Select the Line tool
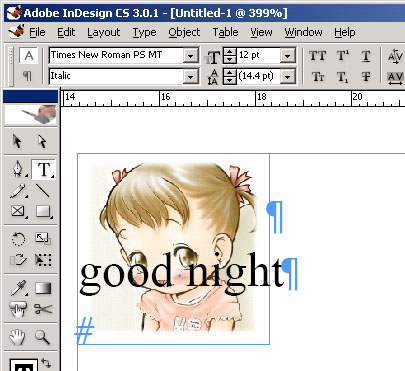Viewport: 405px width, 371px height. point(43,190)
